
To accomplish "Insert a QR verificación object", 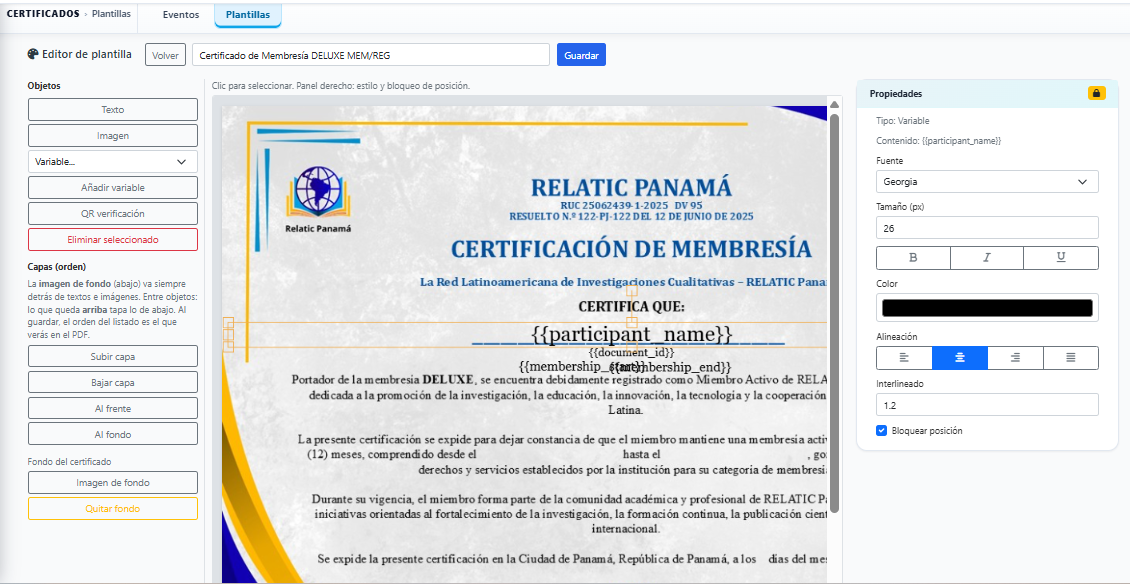I will coord(112,213).
